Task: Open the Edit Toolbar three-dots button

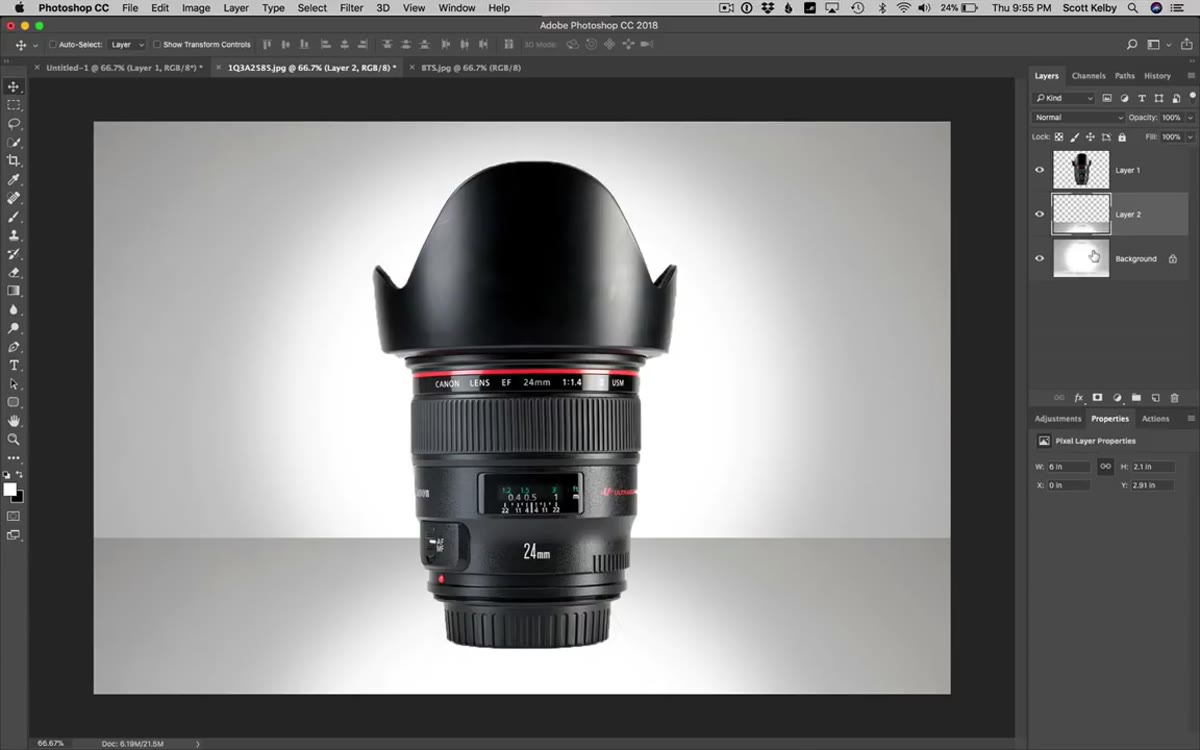Action: tap(13, 458)
